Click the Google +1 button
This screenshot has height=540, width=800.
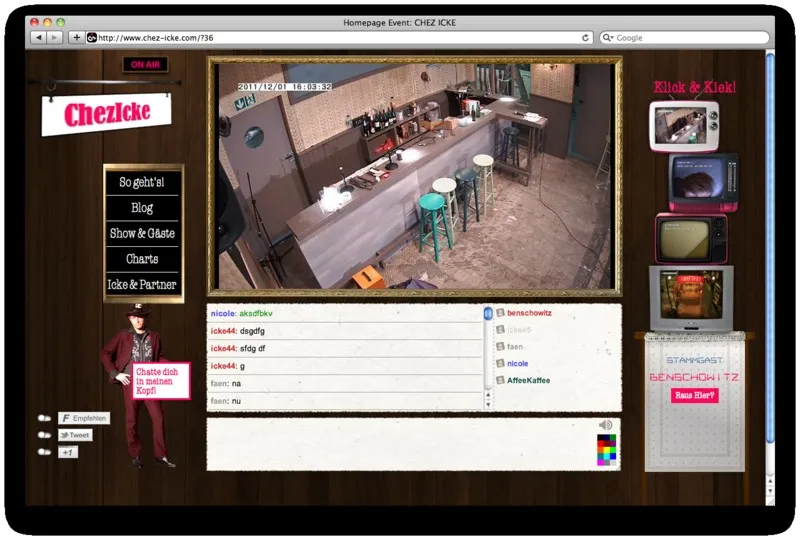pyautogui.click(x=68, y=452)
